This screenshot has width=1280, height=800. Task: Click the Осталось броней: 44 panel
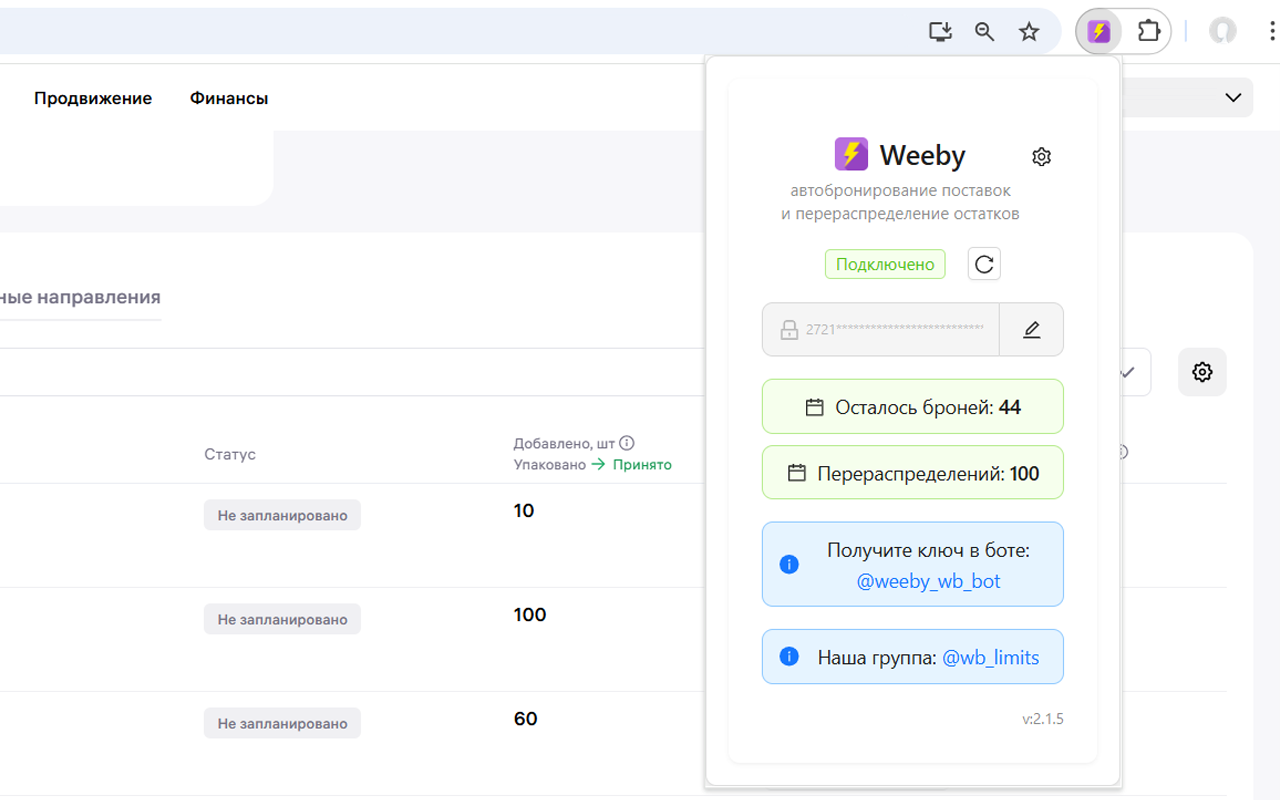point(913,407)
